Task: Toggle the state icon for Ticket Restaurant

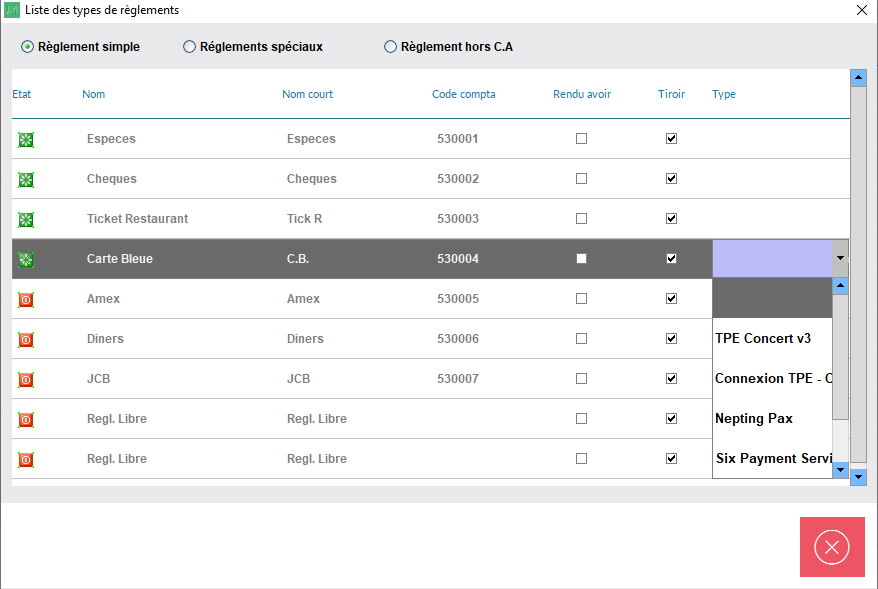Action: pos(26,219)
